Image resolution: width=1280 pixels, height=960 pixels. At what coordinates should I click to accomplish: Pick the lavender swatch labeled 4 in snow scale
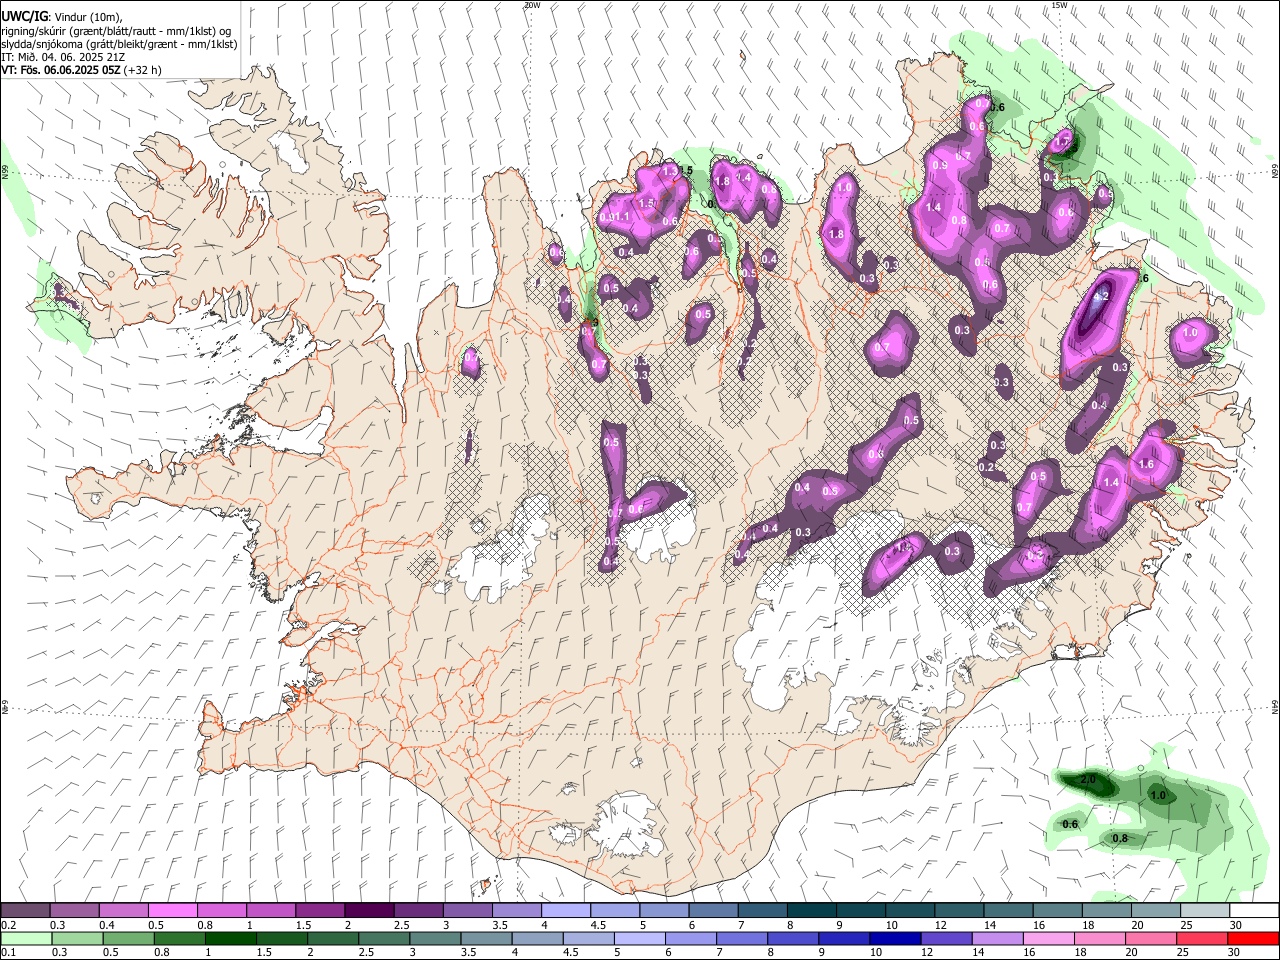[566, 911]
